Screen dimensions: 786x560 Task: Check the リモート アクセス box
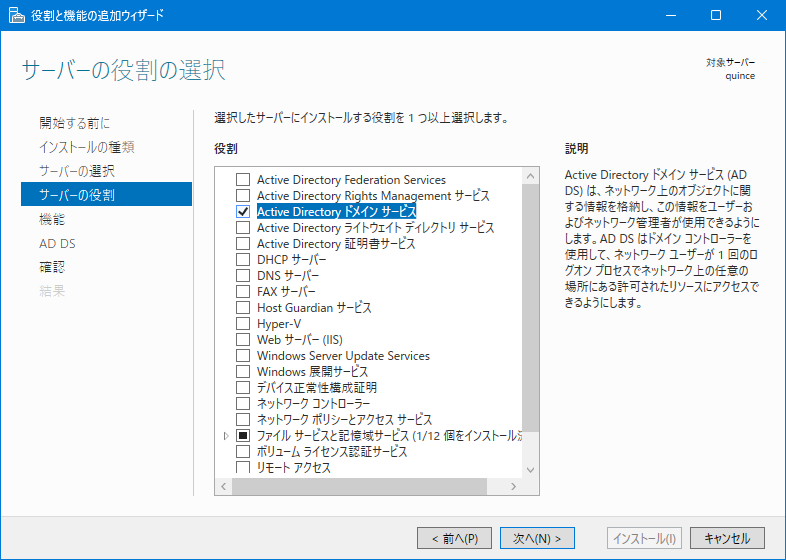(243, 467)
